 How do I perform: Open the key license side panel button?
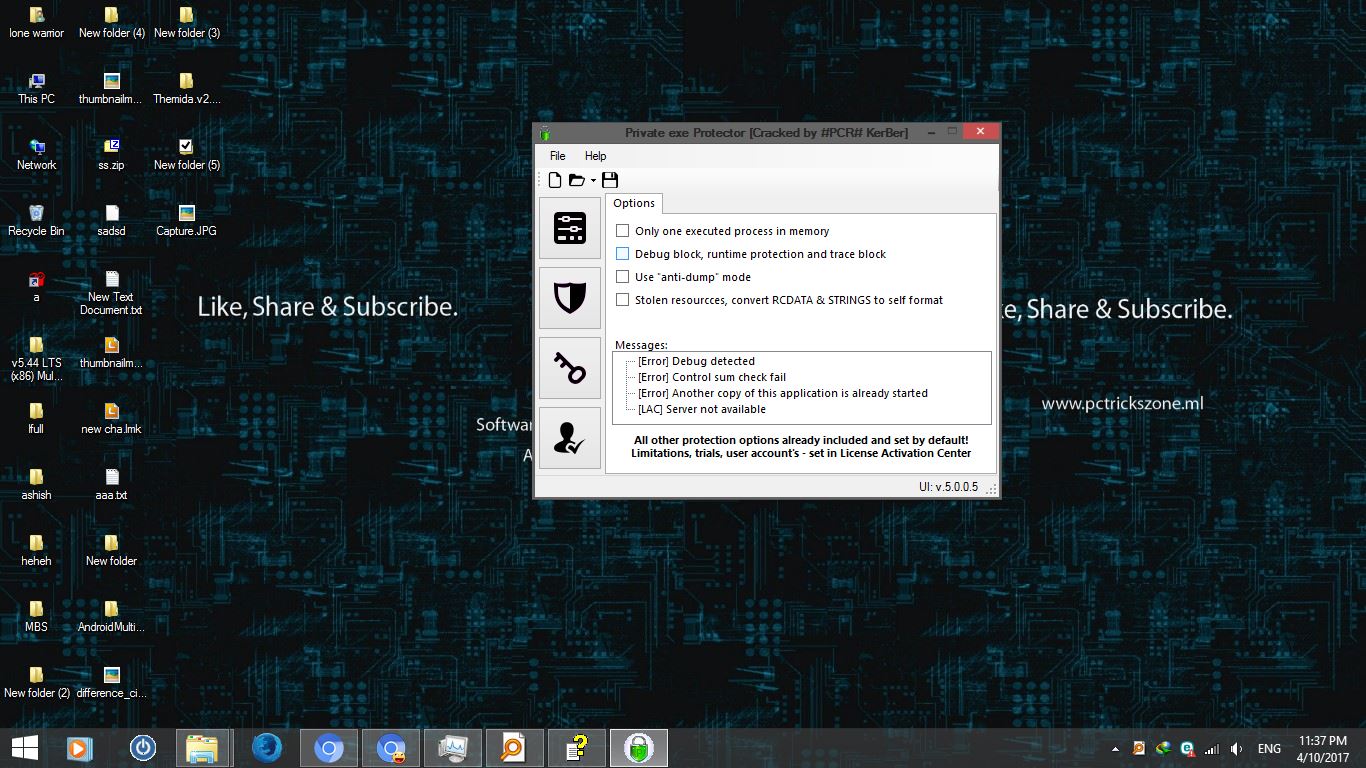click(570, 368)
